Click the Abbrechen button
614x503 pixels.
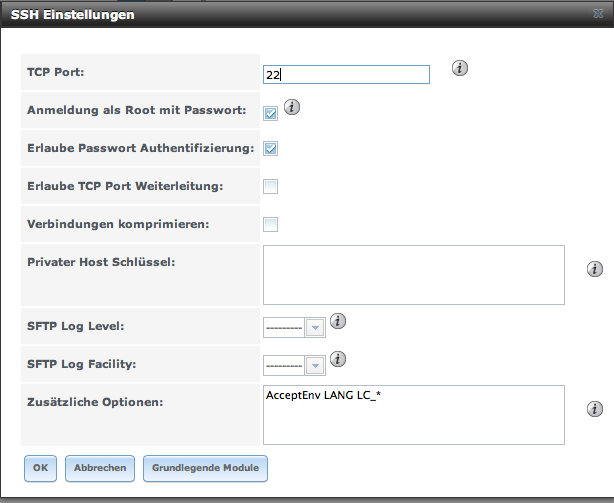(x=100, y=467)
